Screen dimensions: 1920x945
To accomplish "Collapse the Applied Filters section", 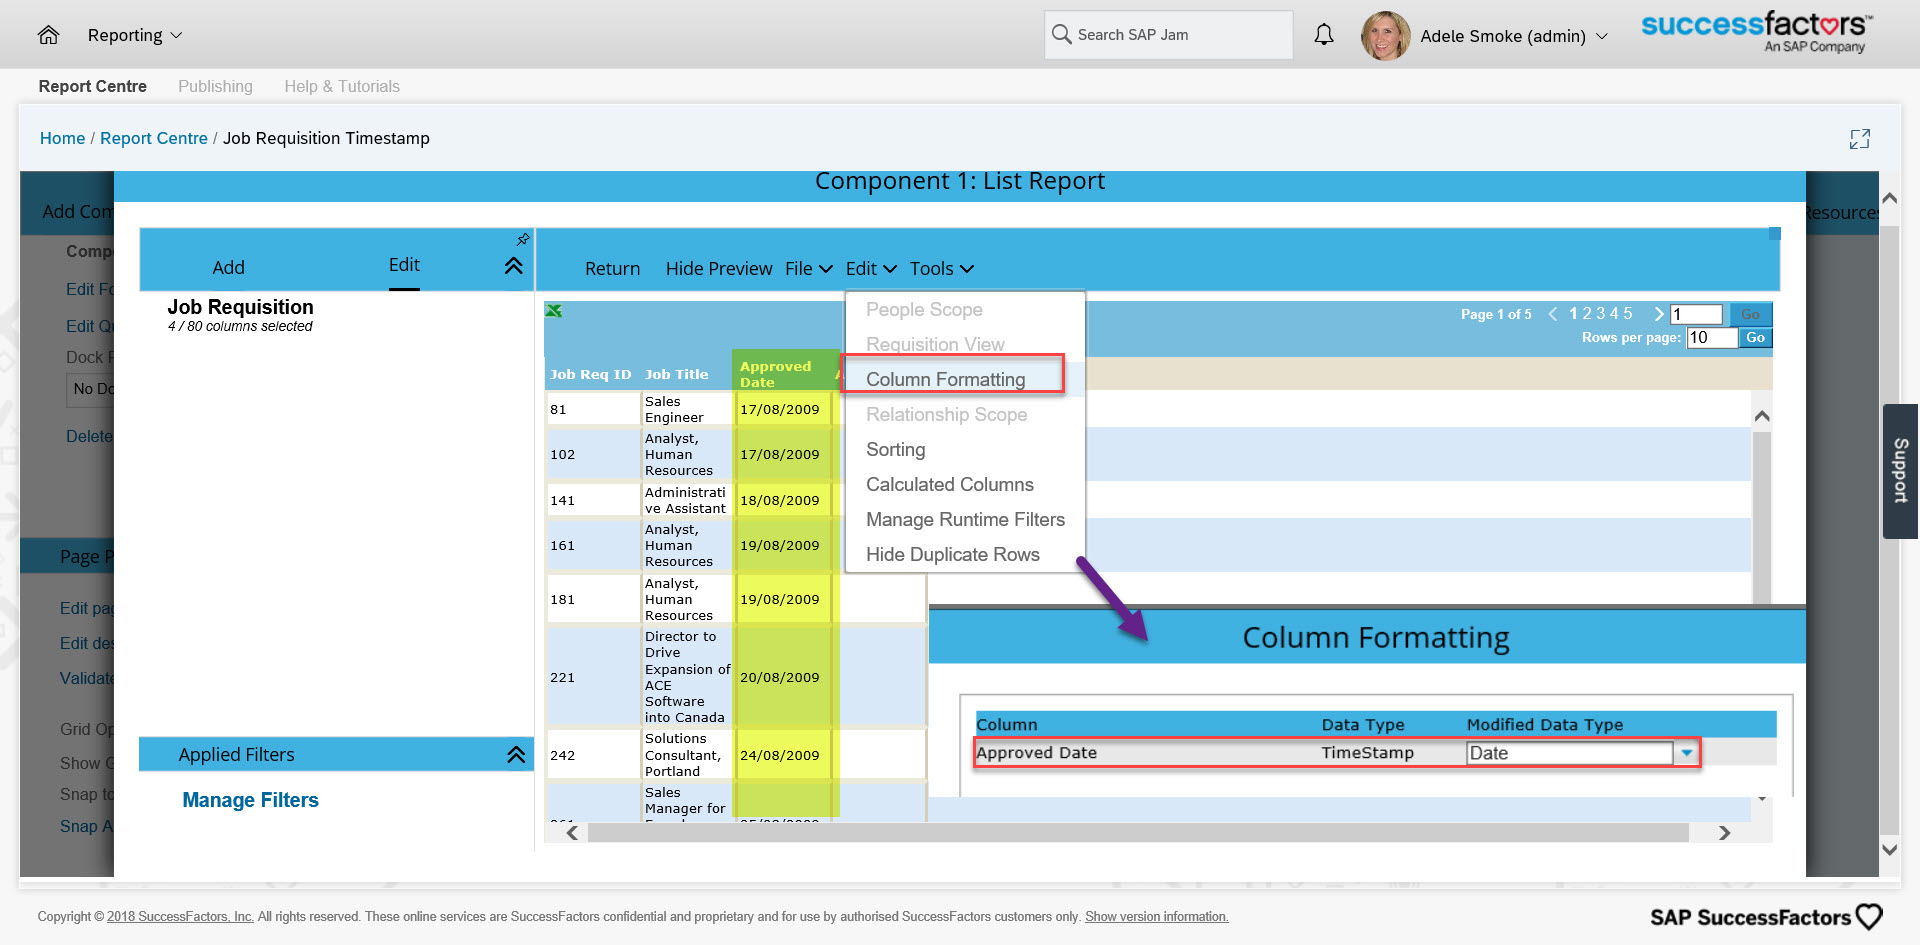I will coord(516,755).
